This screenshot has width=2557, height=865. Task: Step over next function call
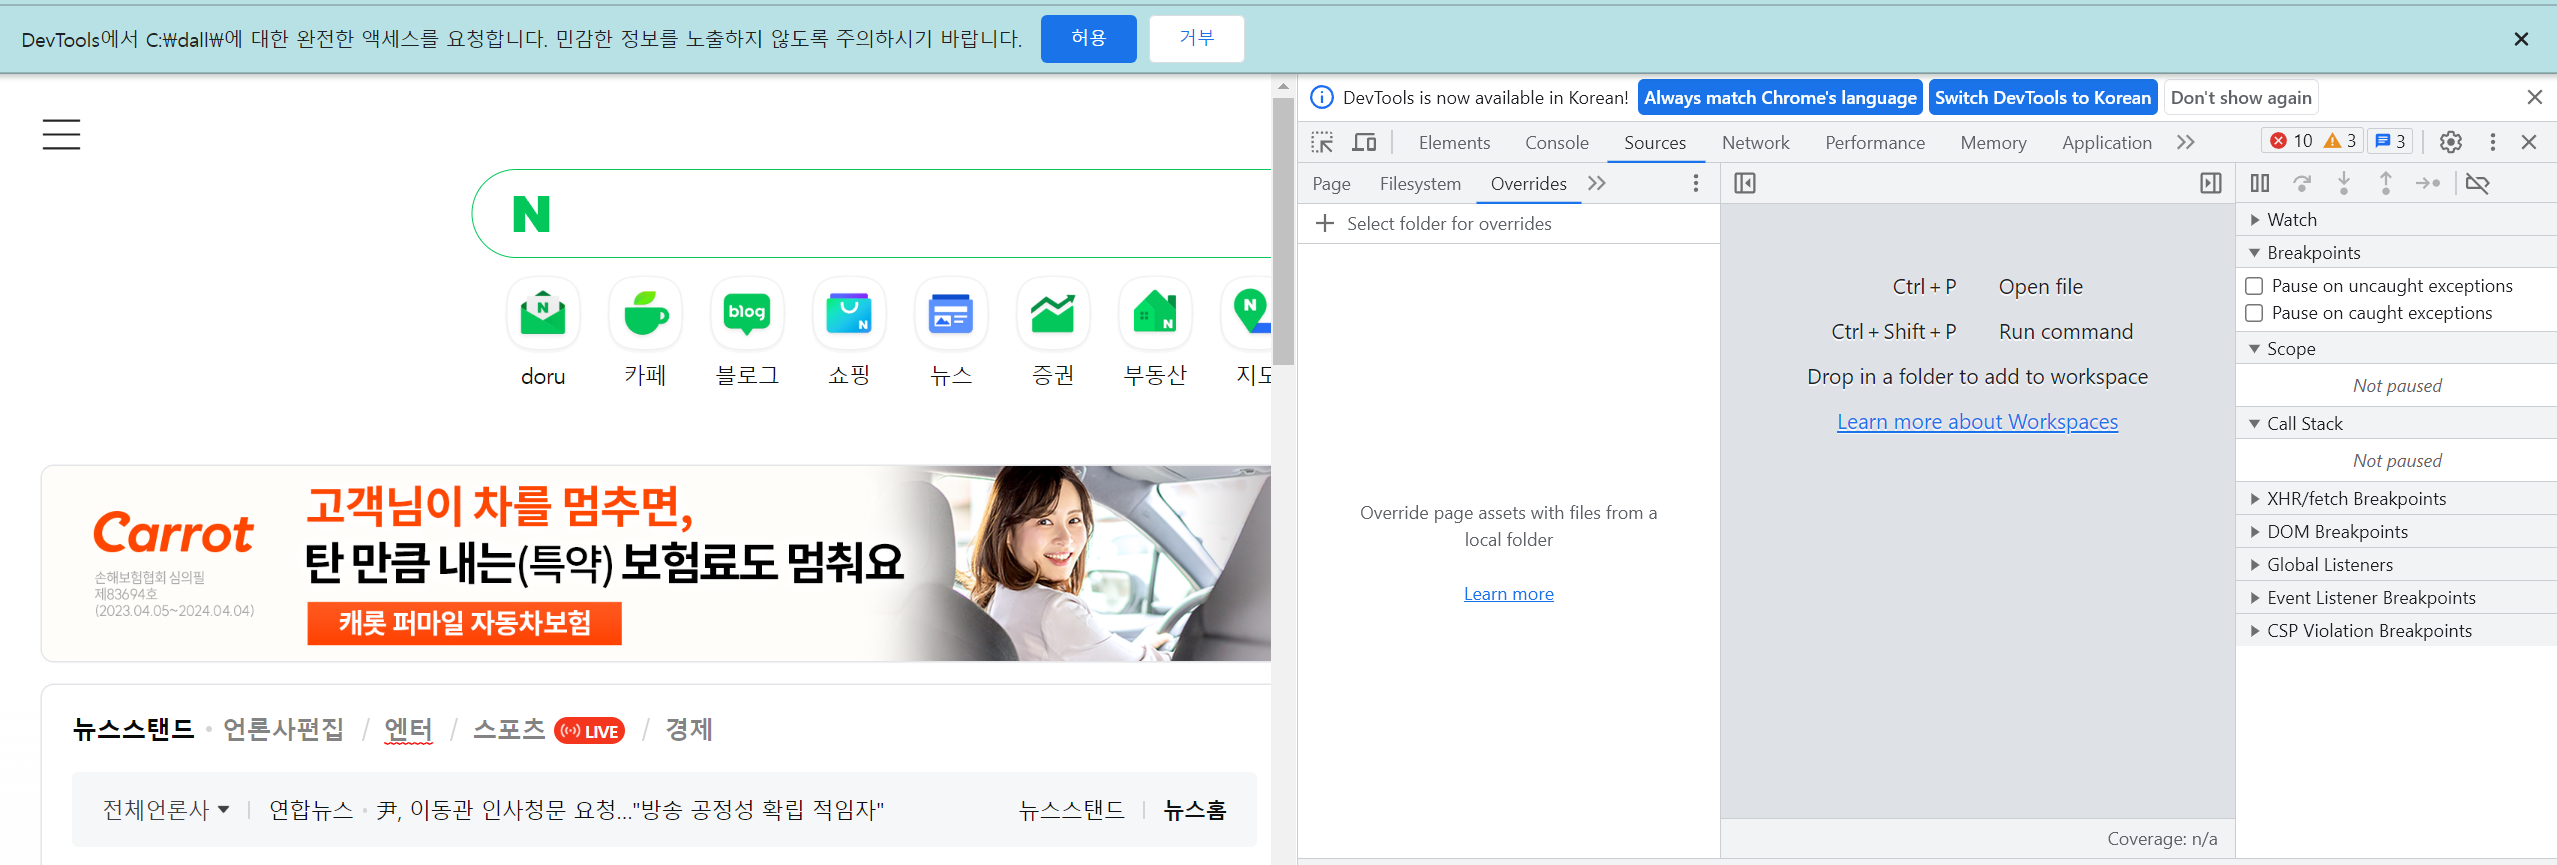click(x=2302, y=183)
